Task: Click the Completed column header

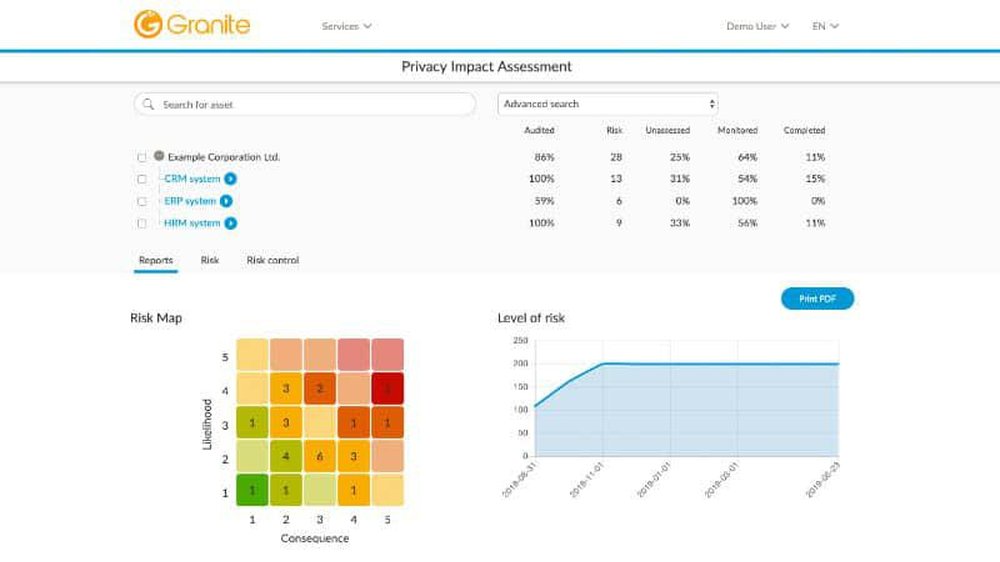Action: pos(804,130)
